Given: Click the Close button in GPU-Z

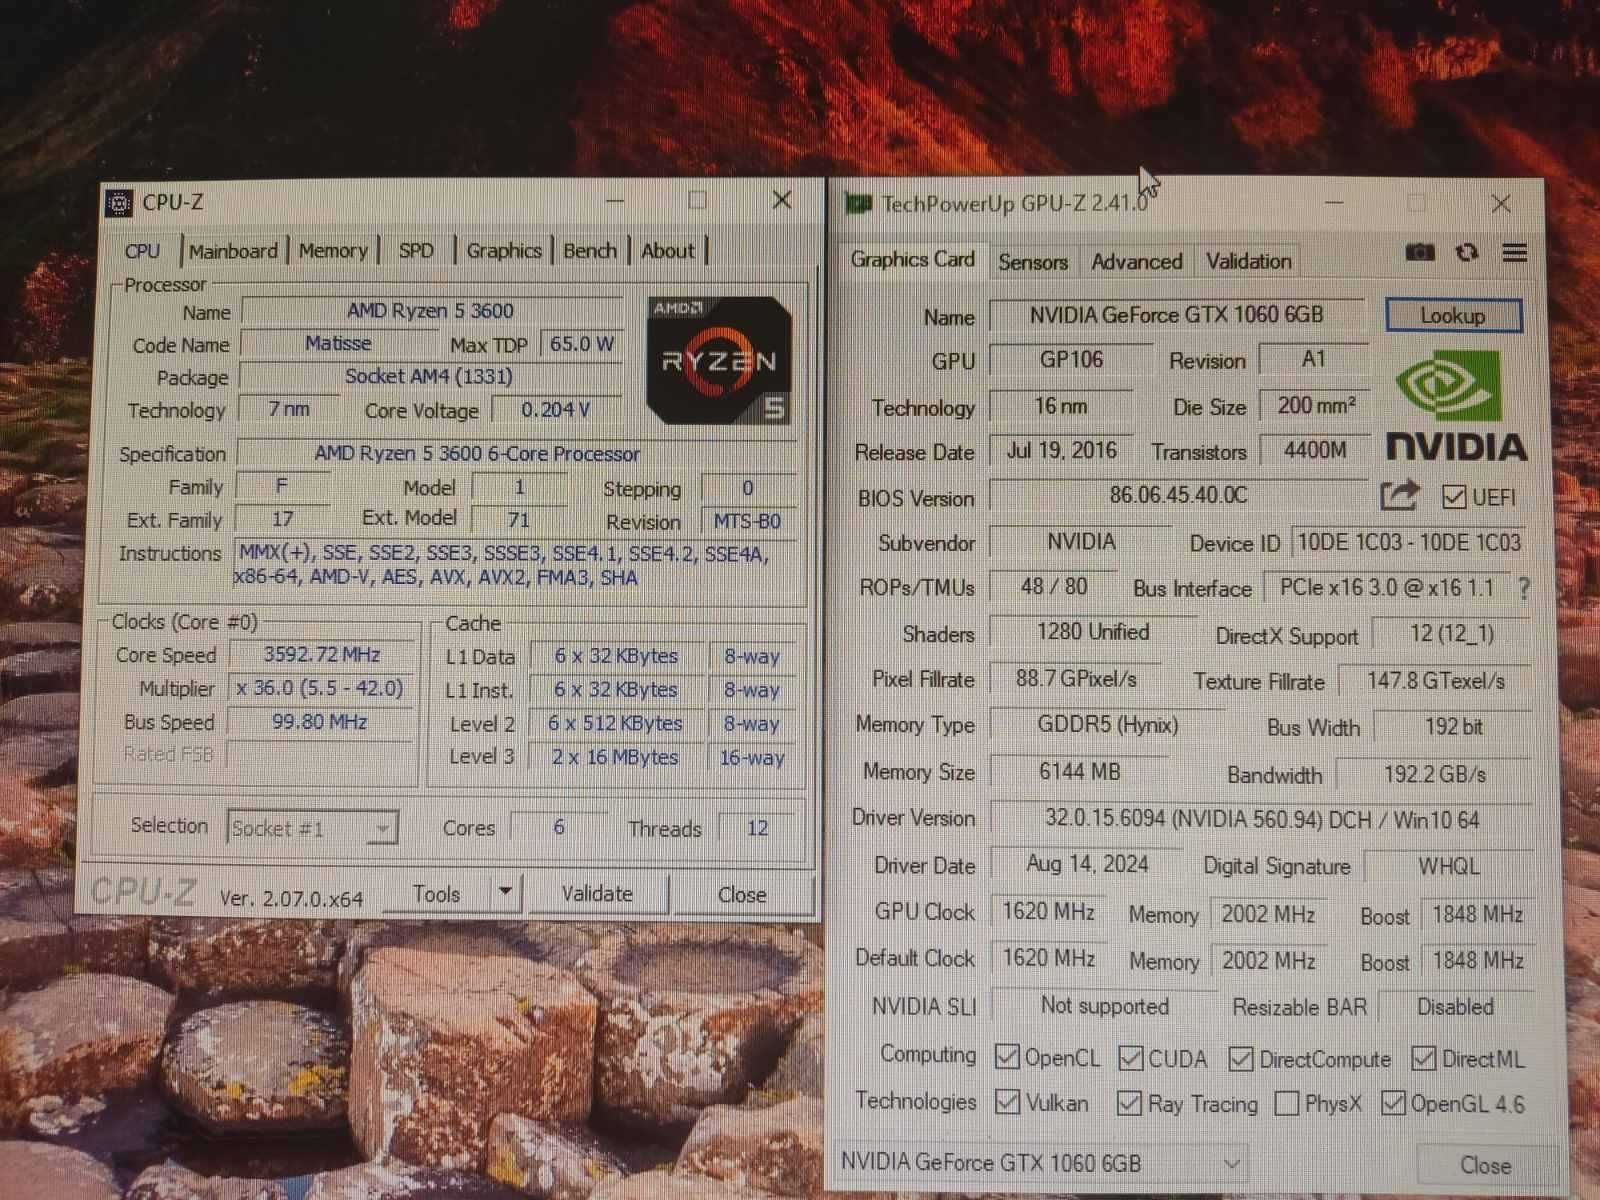Looking at the screenshot, I should 1485,1165.
